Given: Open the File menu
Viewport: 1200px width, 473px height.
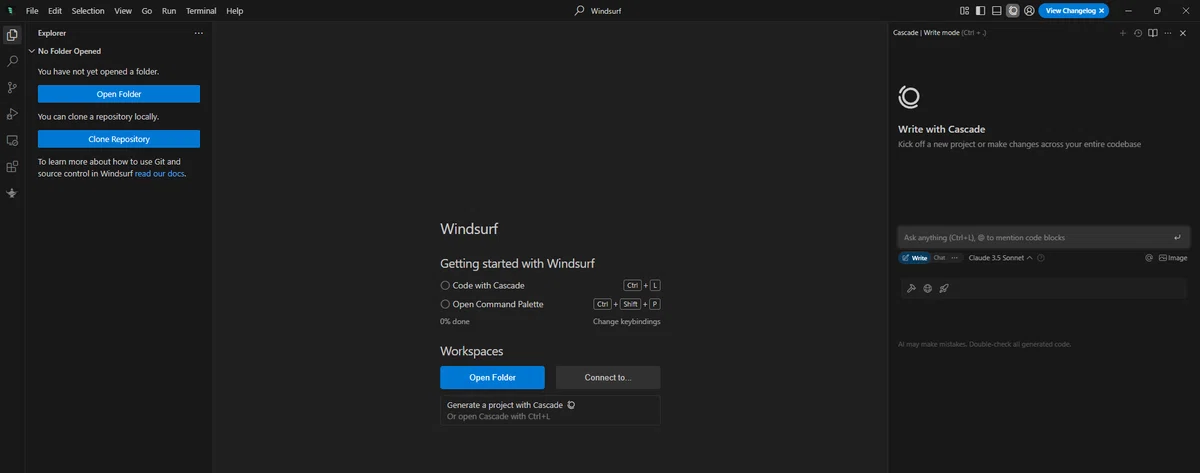Looking at the screenshot, I should (32, 10).
